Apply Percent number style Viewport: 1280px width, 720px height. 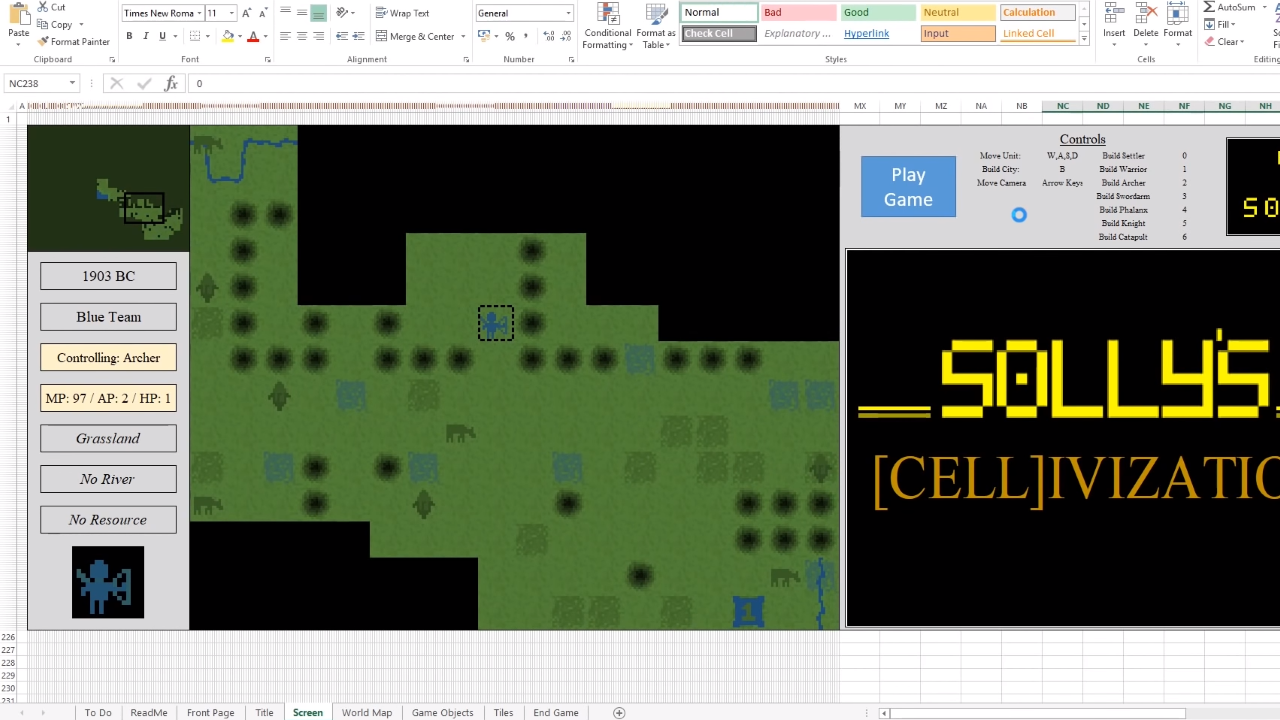(509, 36)
